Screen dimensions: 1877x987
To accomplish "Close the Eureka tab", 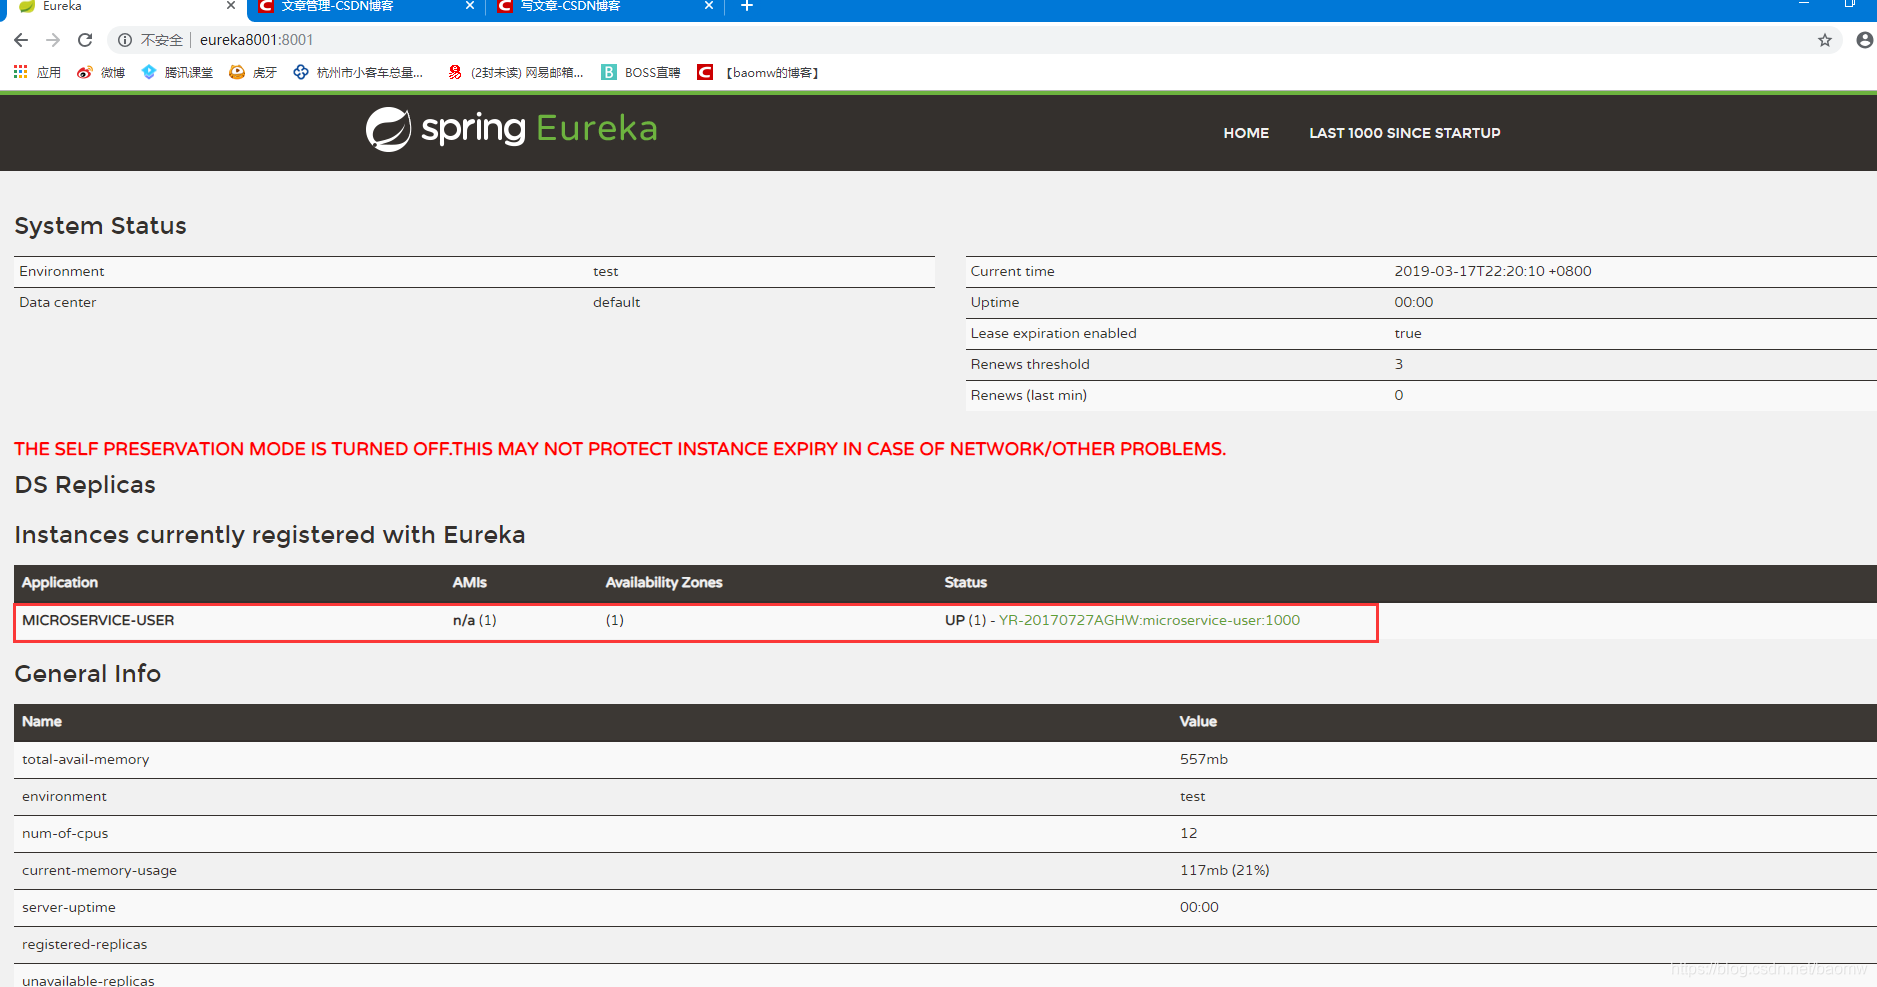I will click(231, 6).
